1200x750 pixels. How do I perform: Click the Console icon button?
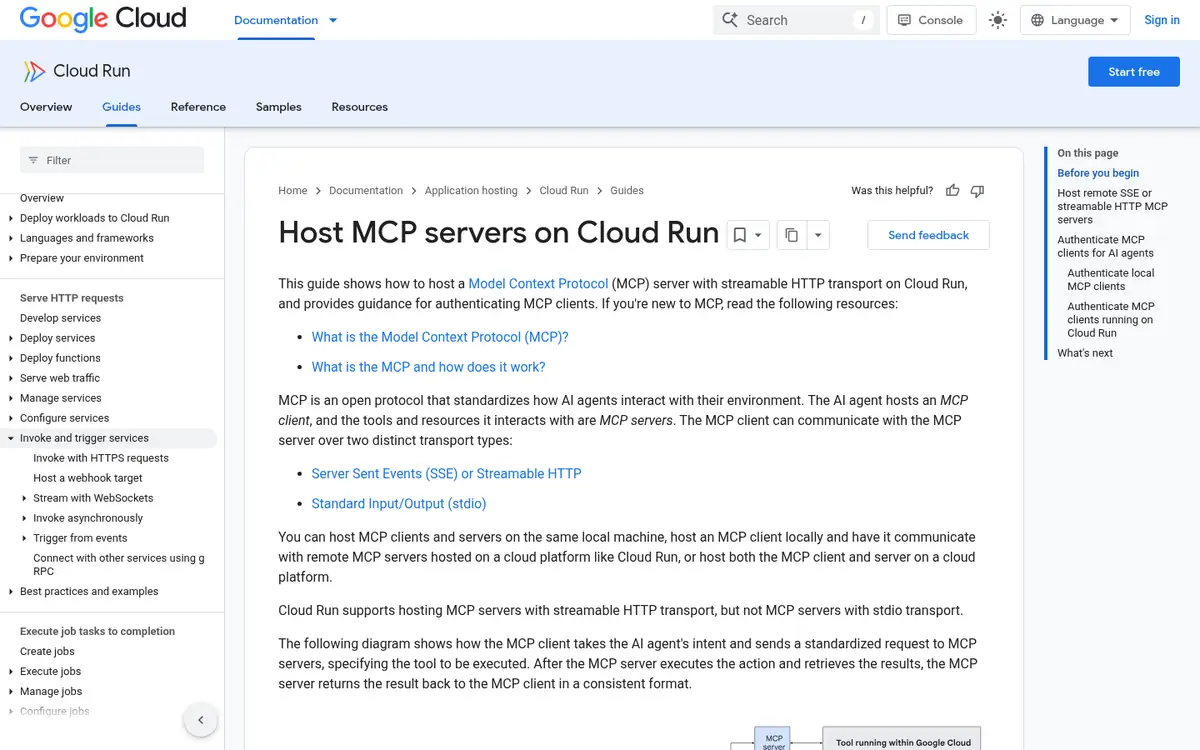(x=931, y=20)
